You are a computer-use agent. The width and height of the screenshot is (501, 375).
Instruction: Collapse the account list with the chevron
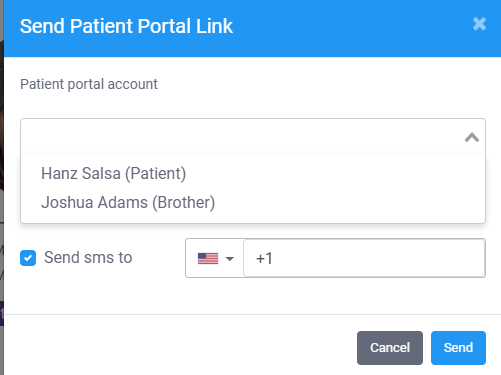pos(472,137)
